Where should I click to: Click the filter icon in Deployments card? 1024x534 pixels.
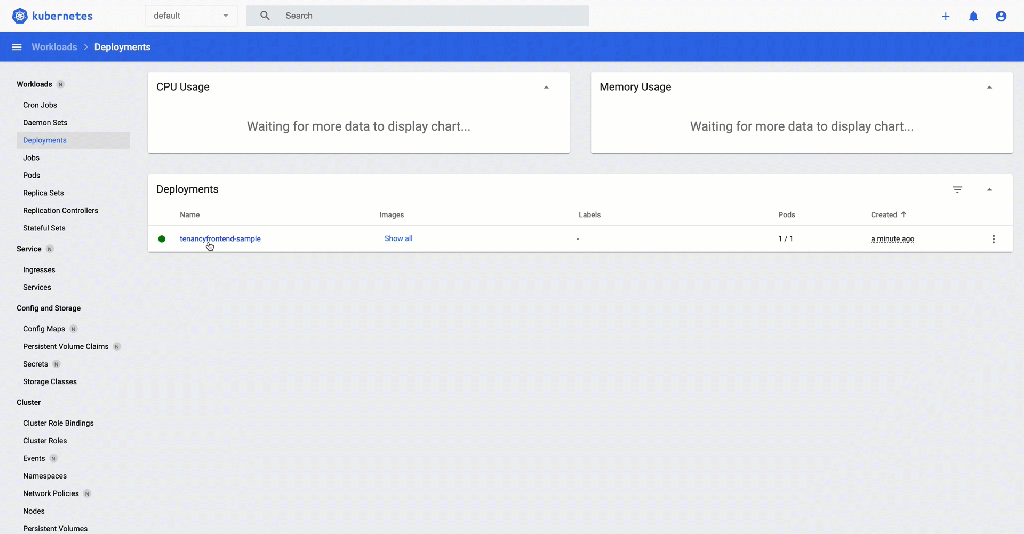pyautogui.click(x=957, y=189)
